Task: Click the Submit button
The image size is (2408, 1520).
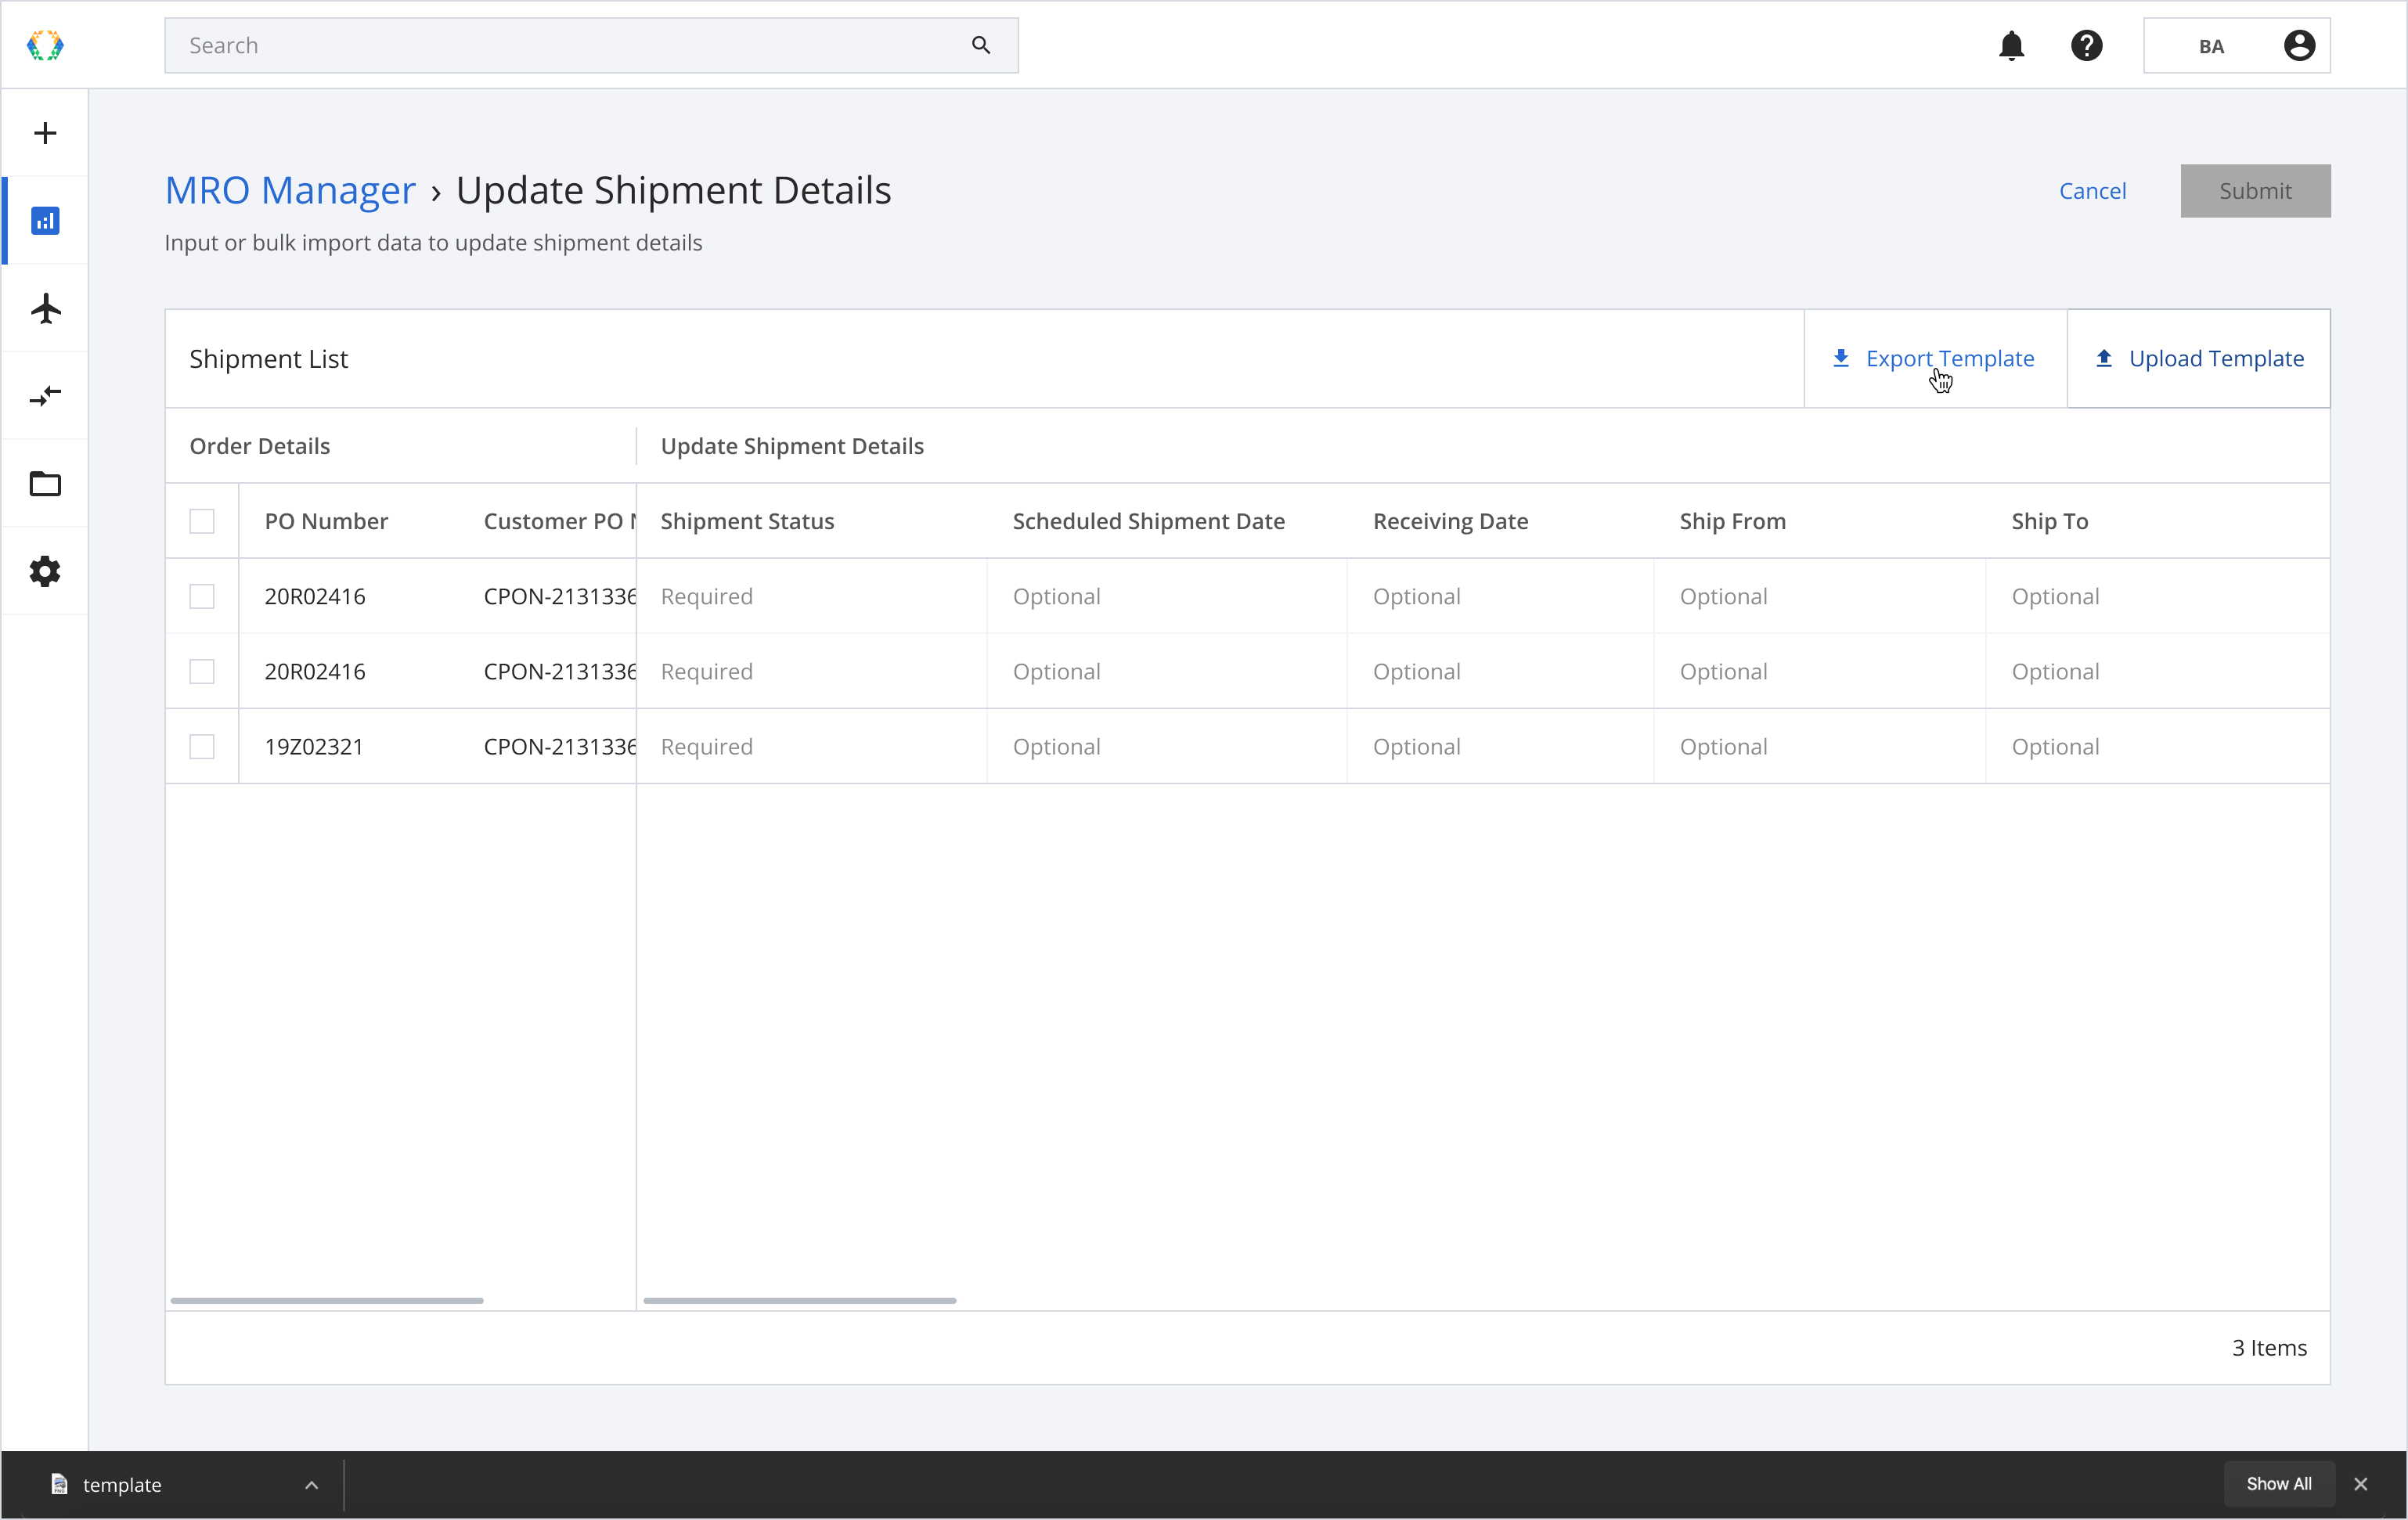Action: 2255,191
